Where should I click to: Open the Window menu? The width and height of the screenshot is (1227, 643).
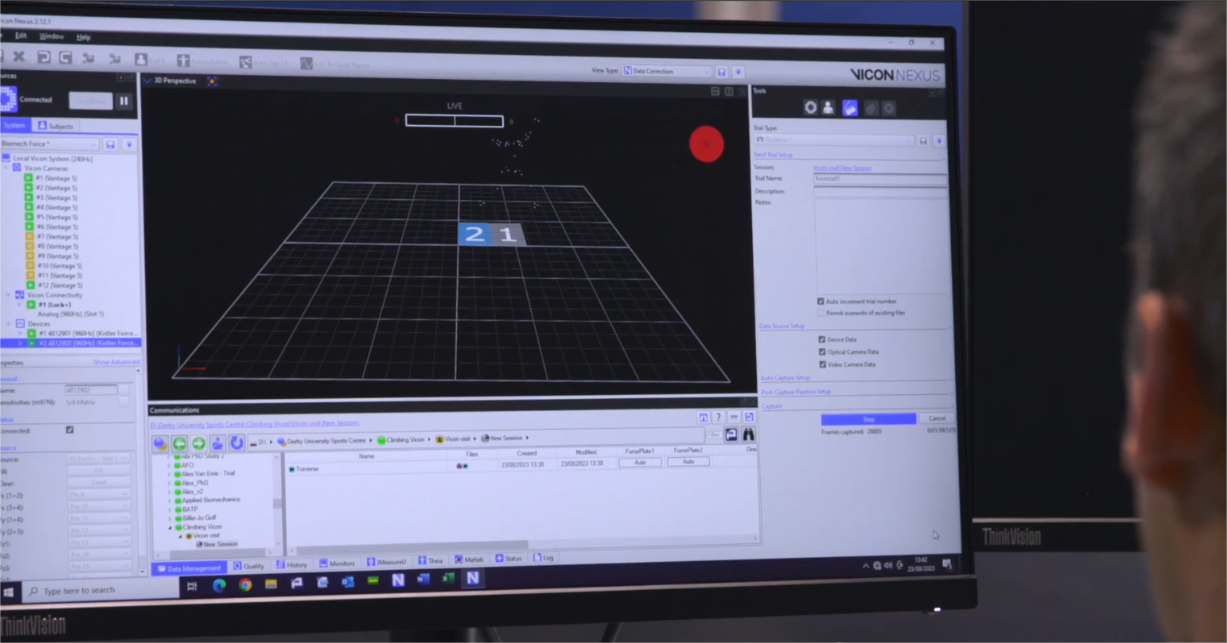coord(51,37)
